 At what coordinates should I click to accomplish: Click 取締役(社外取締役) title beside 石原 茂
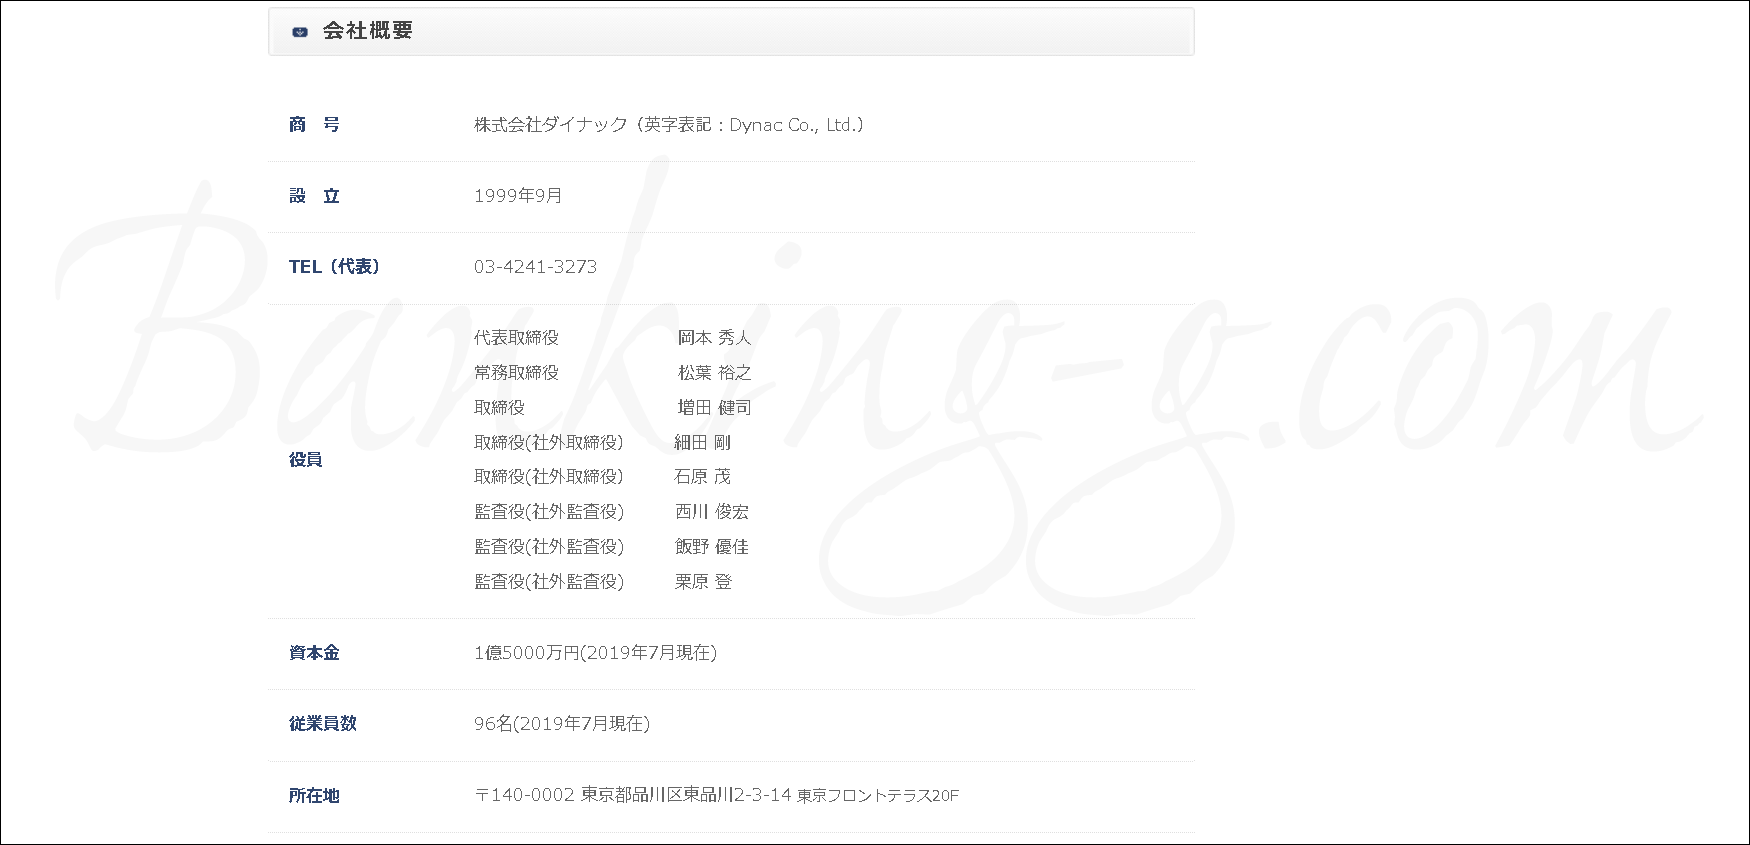point(548,477)
